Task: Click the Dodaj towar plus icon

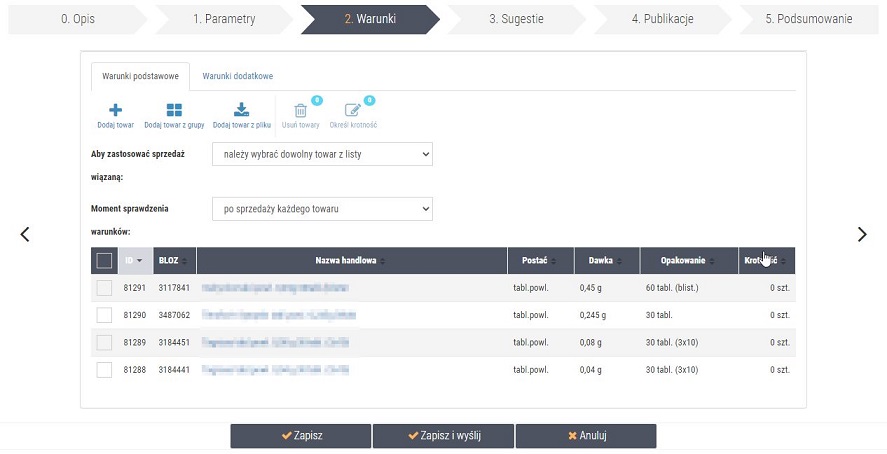Action: (115, 110)
